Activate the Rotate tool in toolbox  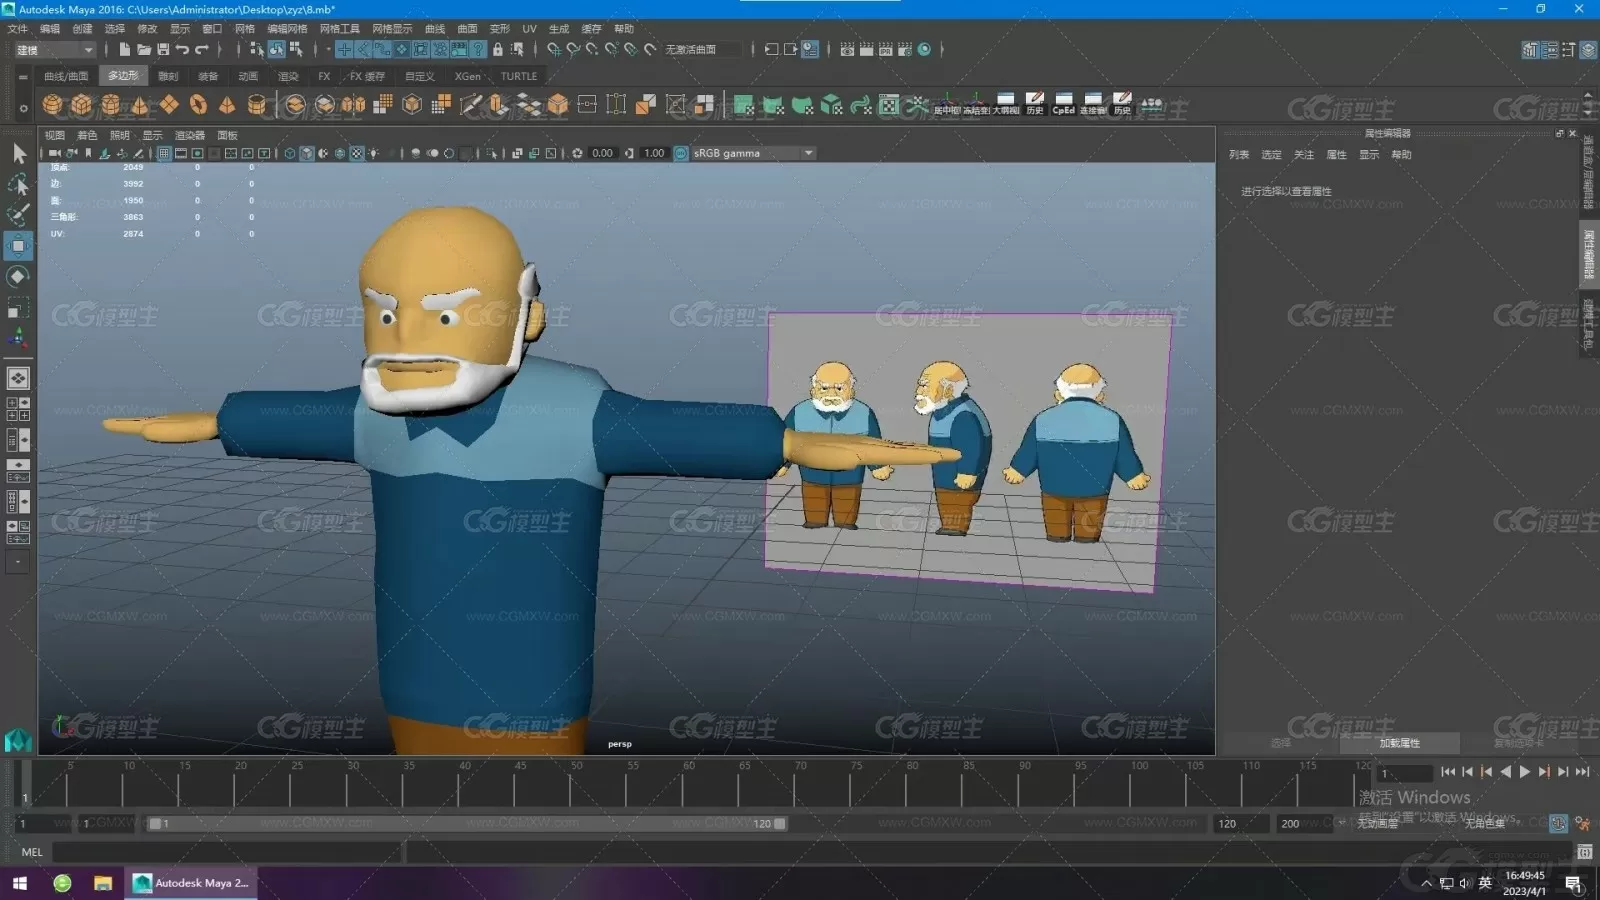[18, 276]
